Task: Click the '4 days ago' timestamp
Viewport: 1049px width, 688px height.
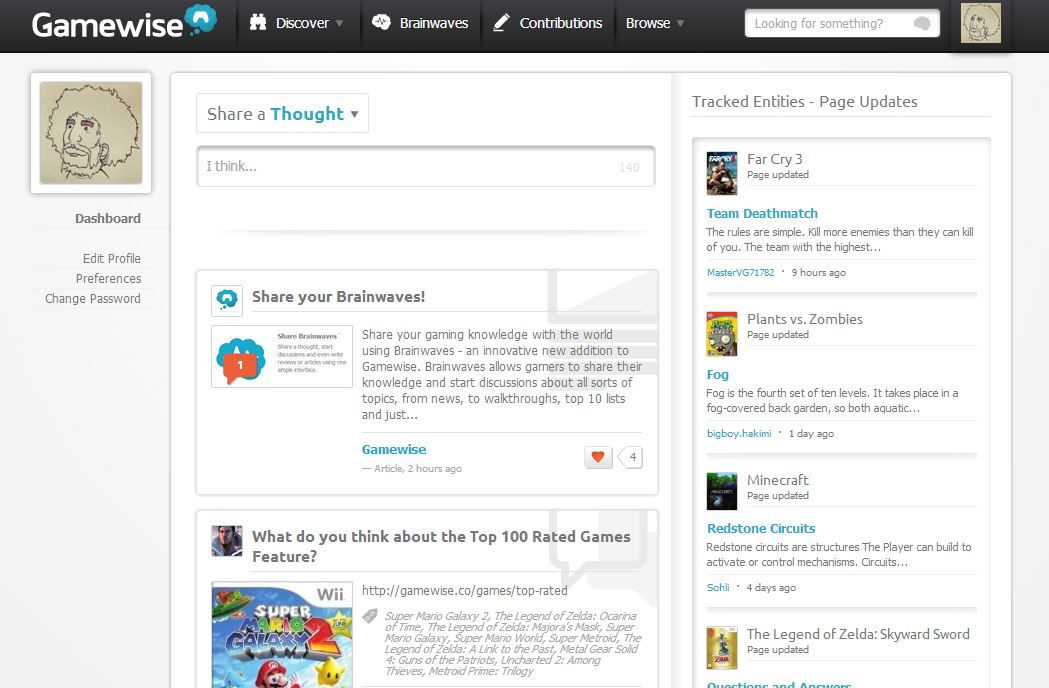Action: pos(771,588)
